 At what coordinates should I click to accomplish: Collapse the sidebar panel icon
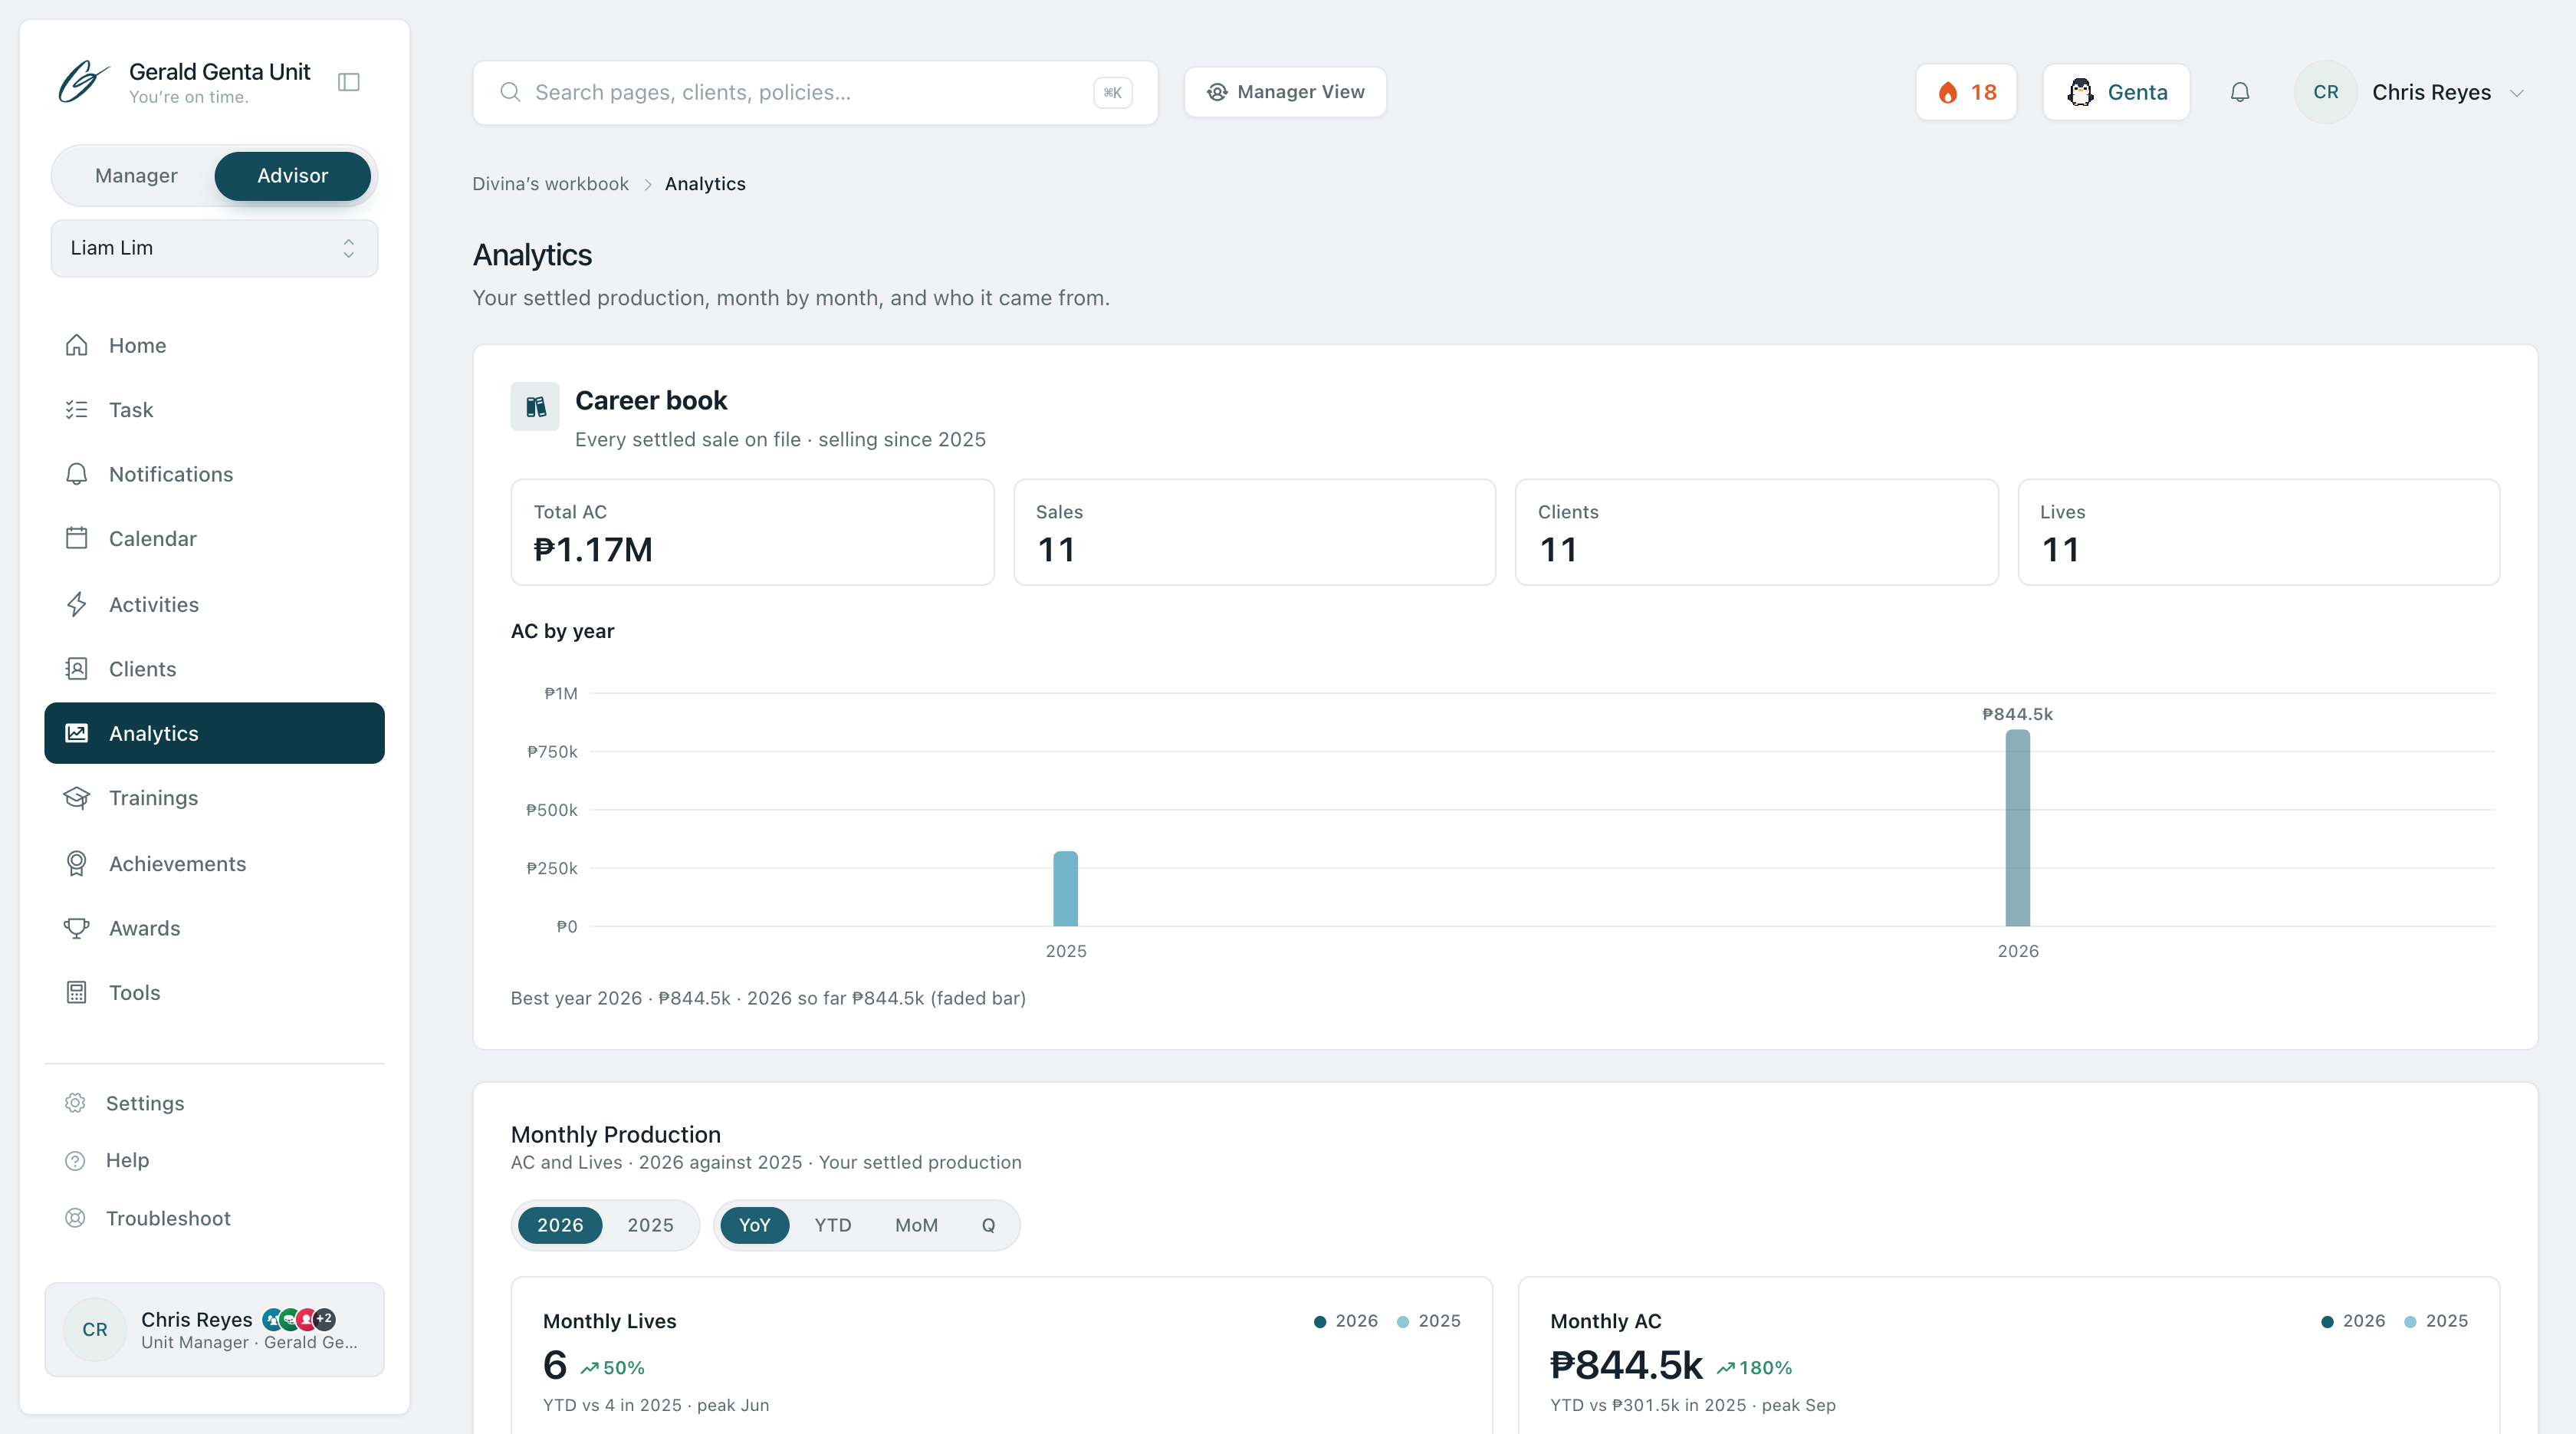pyautogui.click(x=348, y=82)
